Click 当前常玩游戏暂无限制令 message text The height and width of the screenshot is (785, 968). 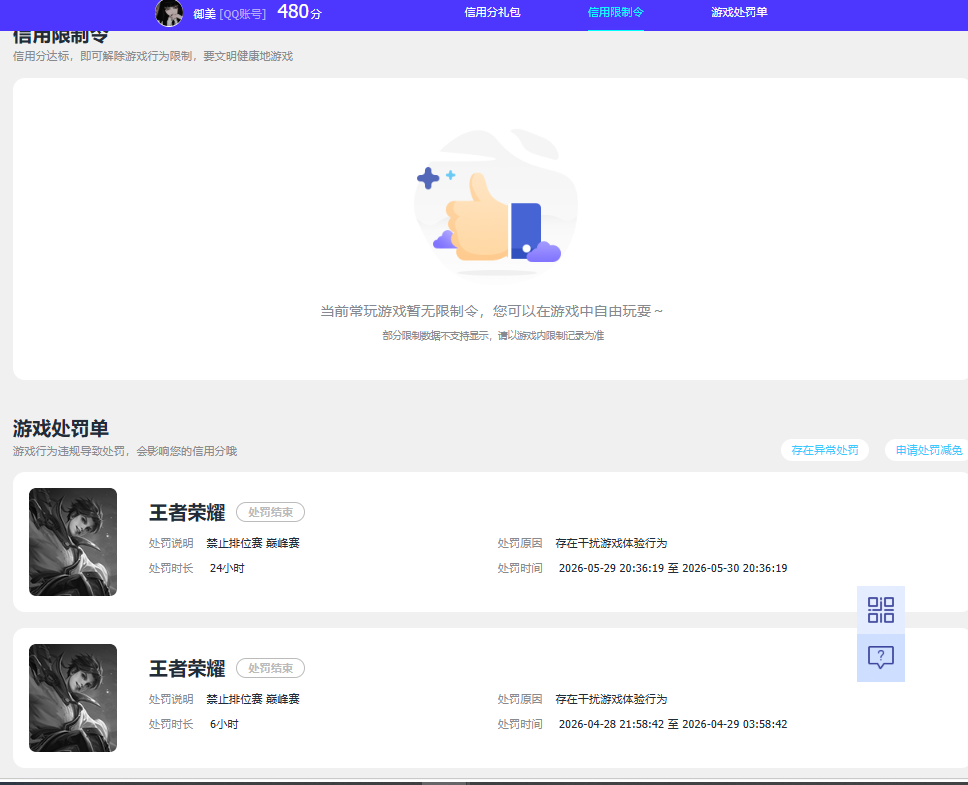click(491, 311)
